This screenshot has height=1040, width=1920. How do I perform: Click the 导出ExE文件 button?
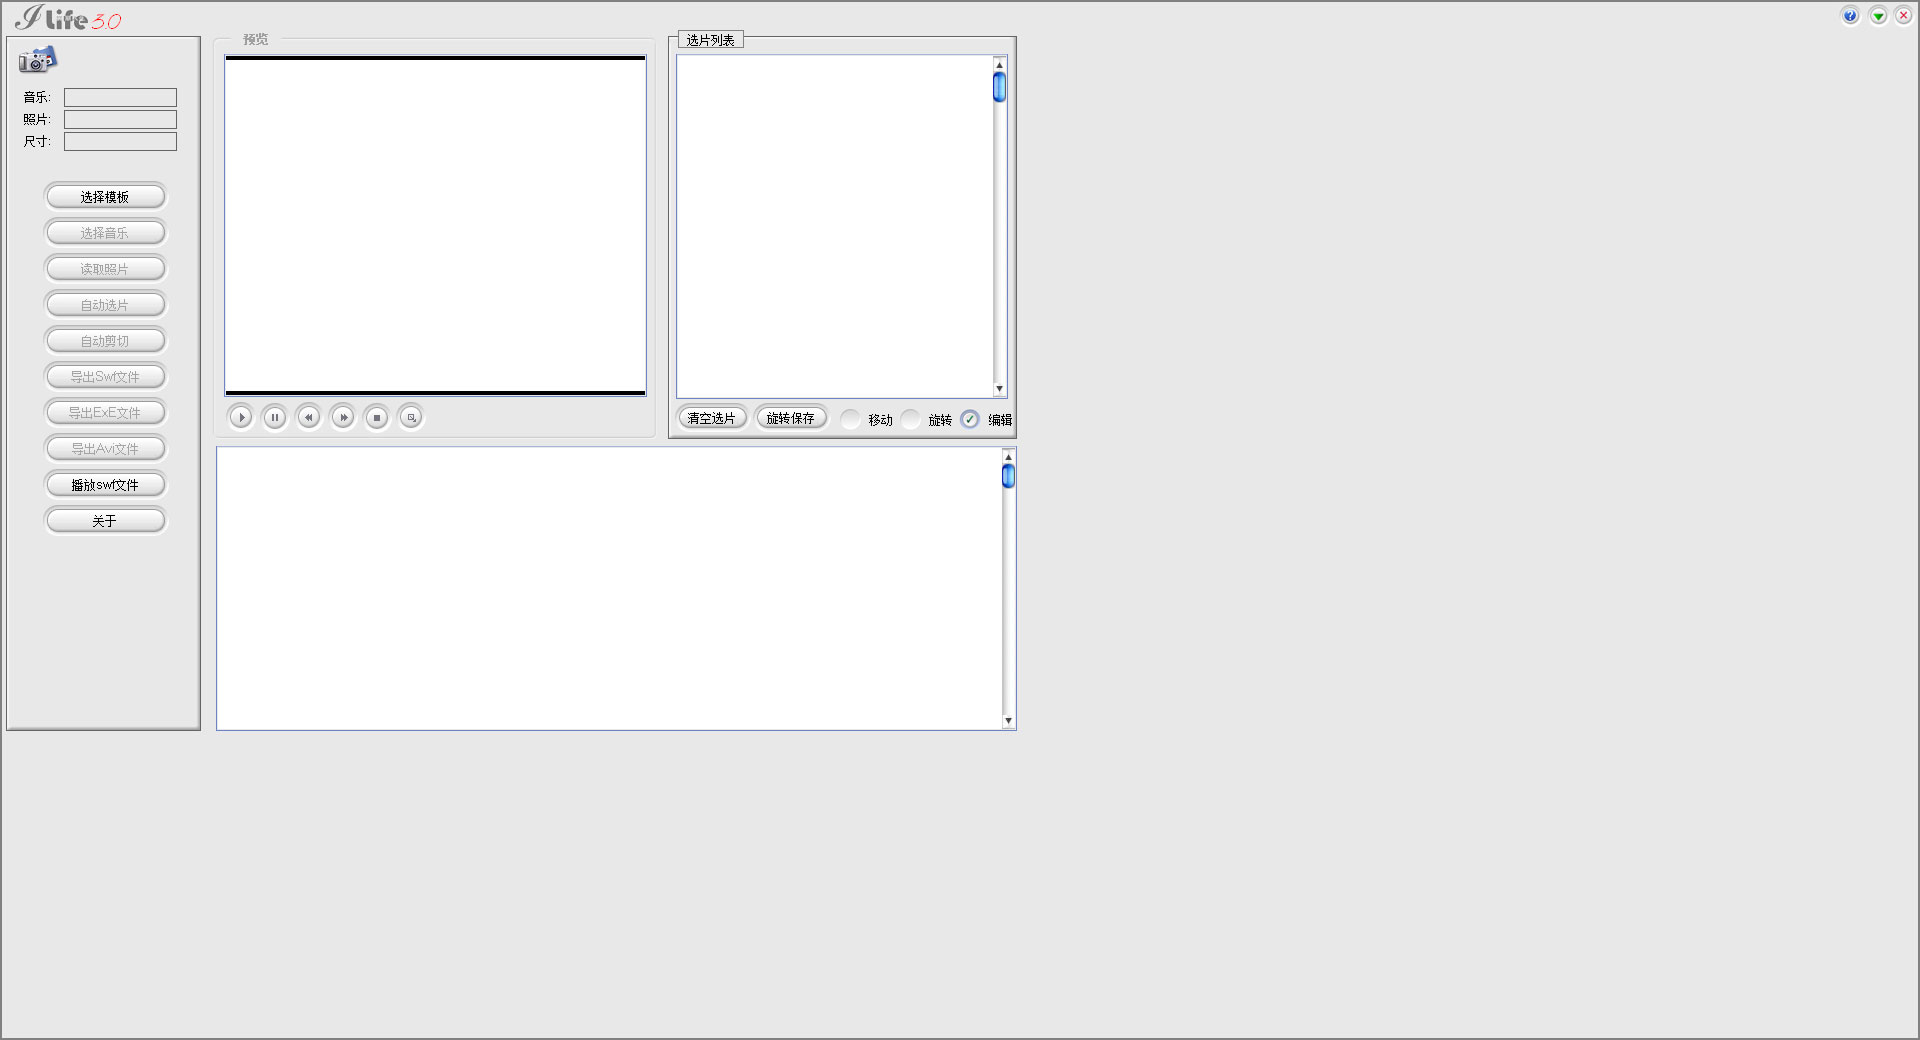(x=105, y=413)
